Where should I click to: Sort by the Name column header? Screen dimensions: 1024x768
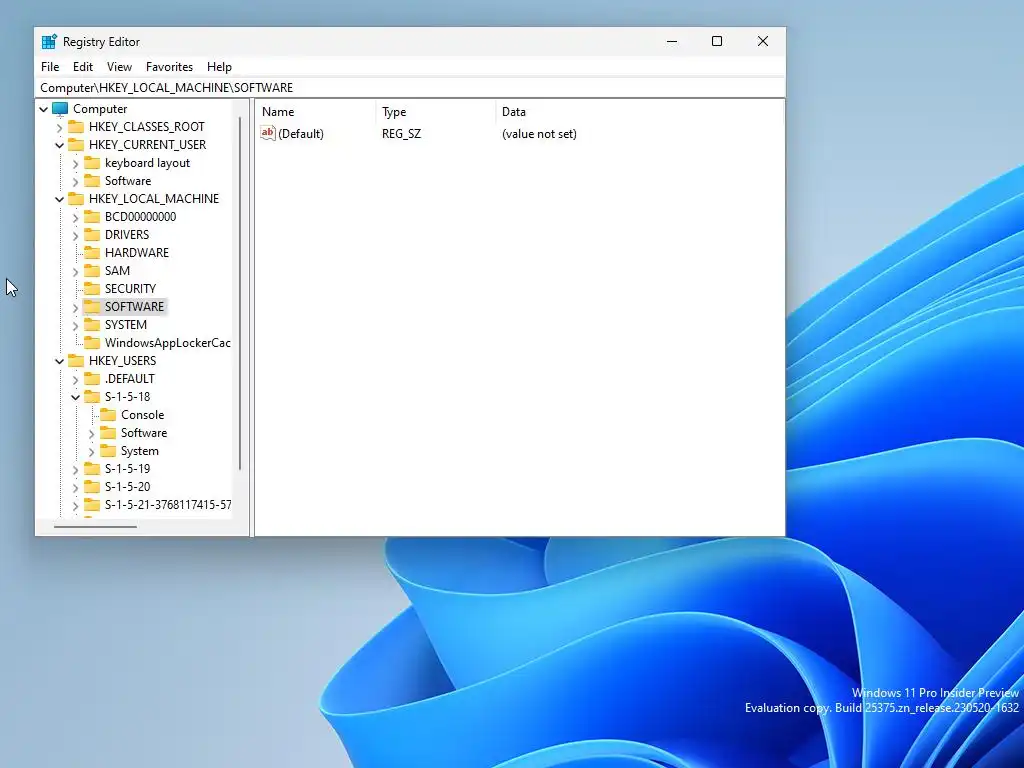[316, 112]
